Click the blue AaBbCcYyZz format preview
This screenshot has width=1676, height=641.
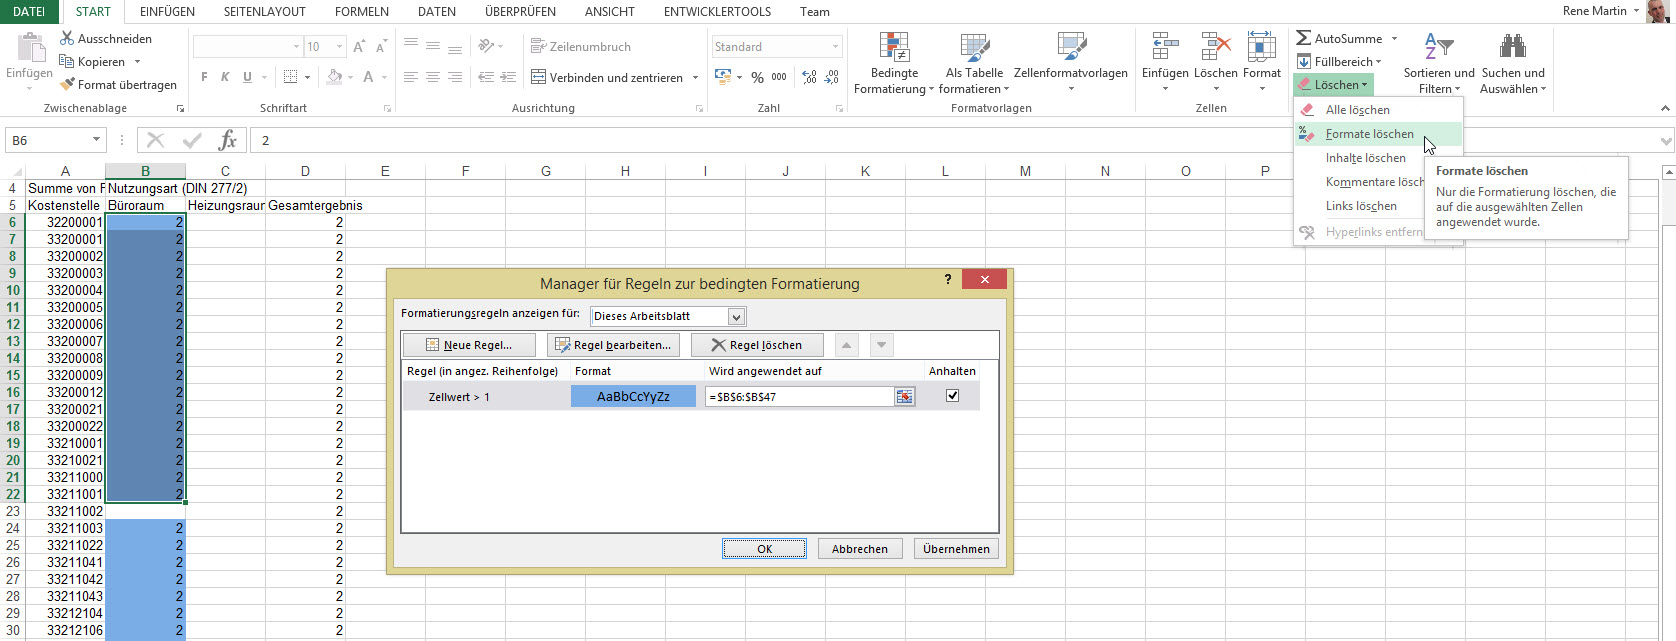tap(633, 397)
